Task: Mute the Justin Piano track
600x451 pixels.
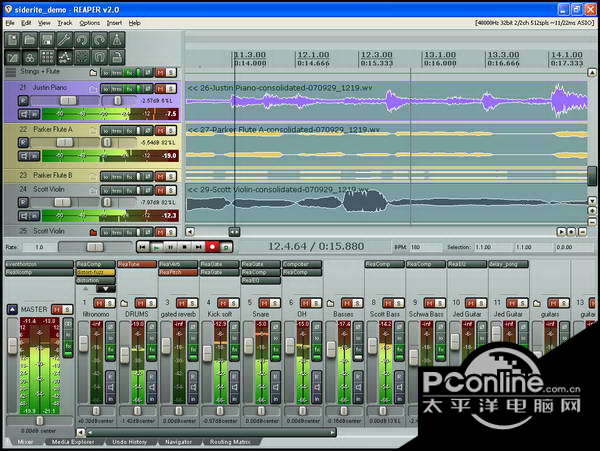Action: (x=160, y=88)
